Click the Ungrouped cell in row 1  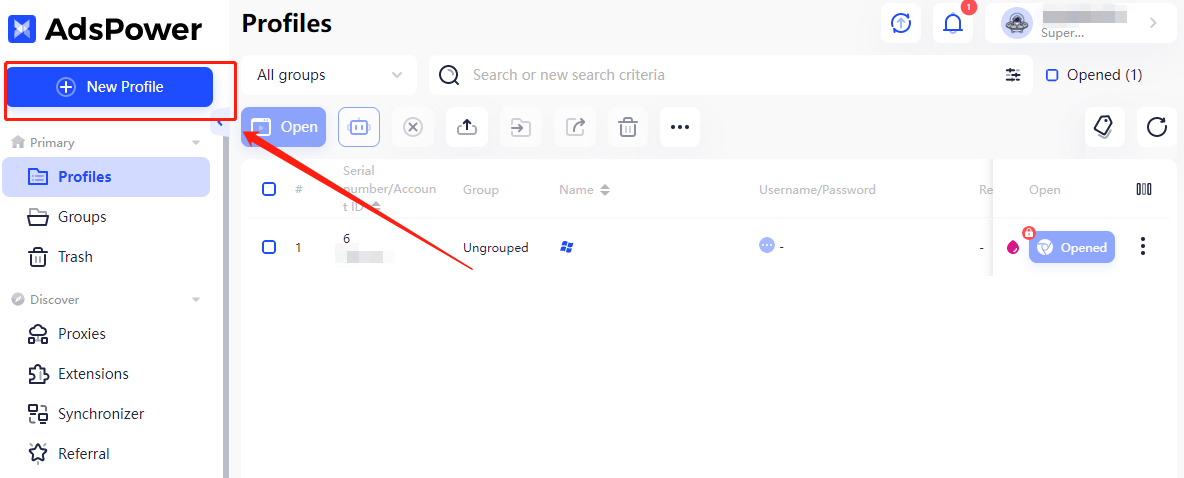(495, 248)
